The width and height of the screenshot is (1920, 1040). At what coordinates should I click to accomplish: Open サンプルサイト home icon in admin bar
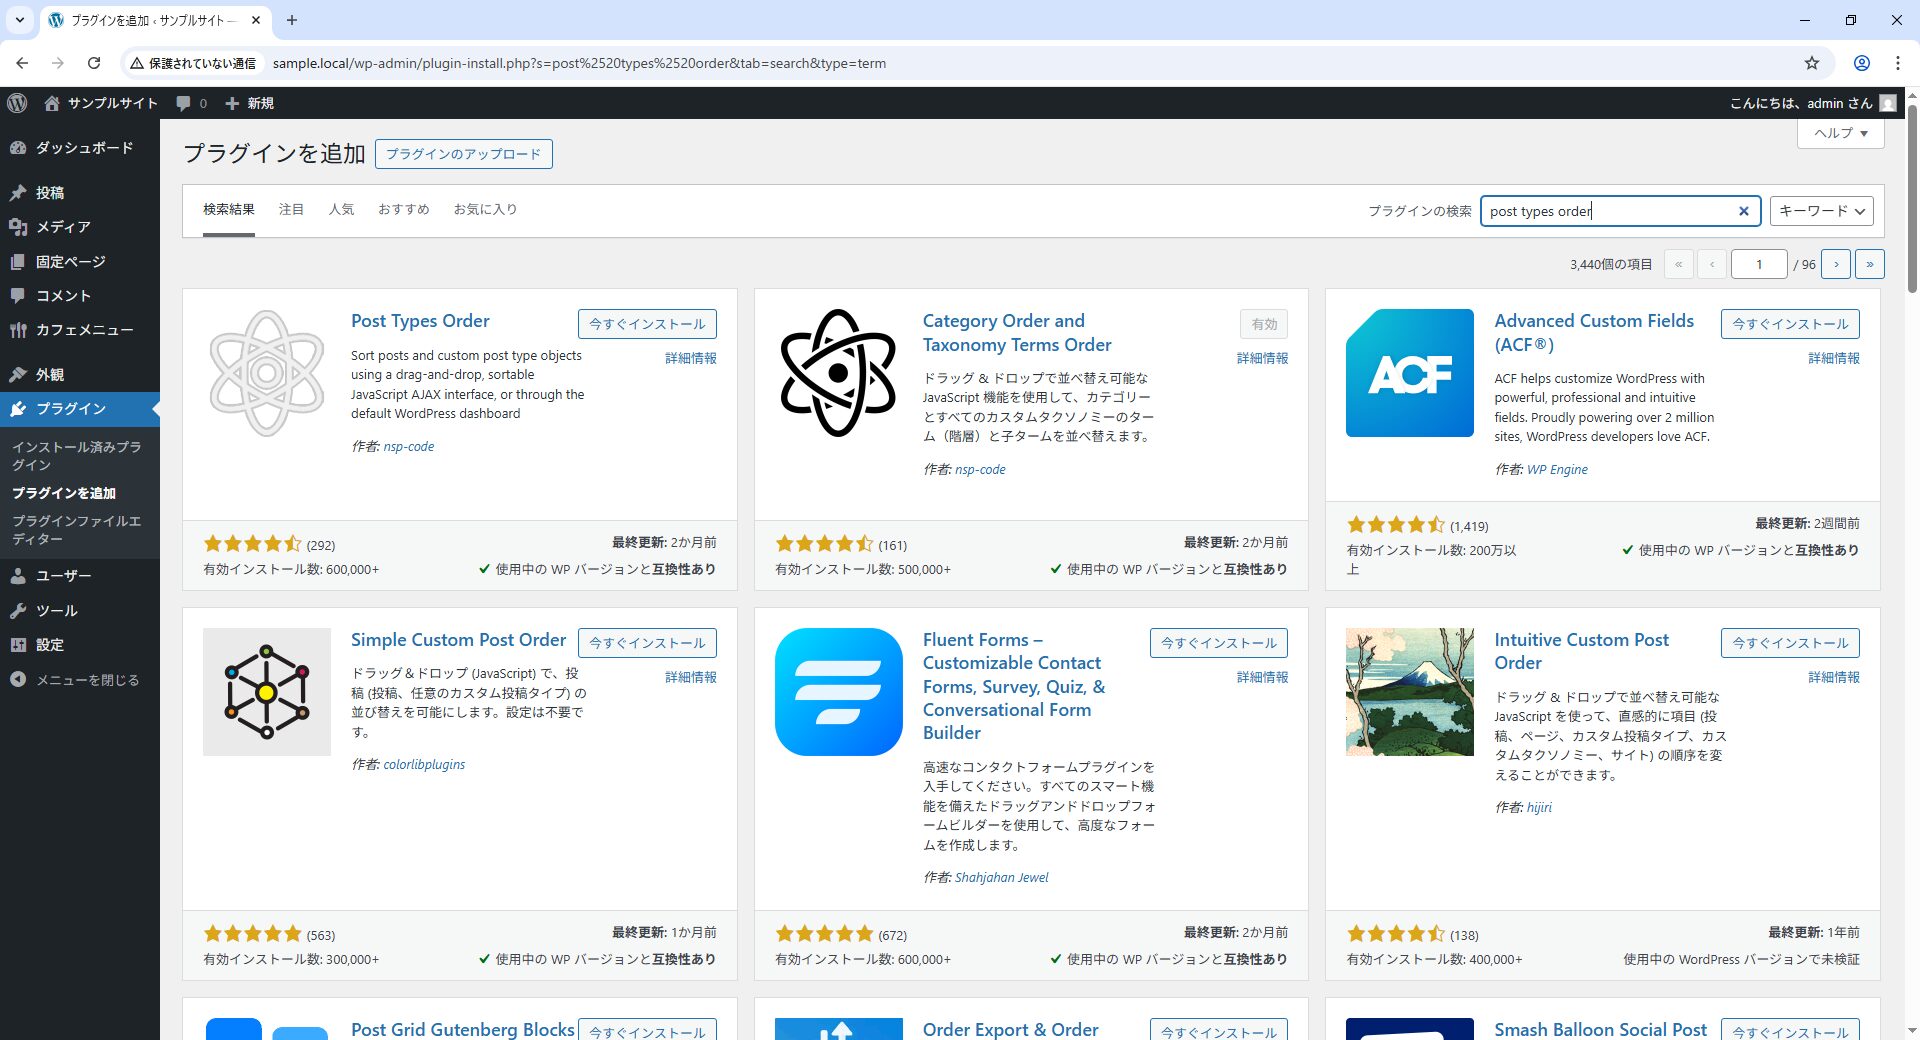tap(52, 103)
